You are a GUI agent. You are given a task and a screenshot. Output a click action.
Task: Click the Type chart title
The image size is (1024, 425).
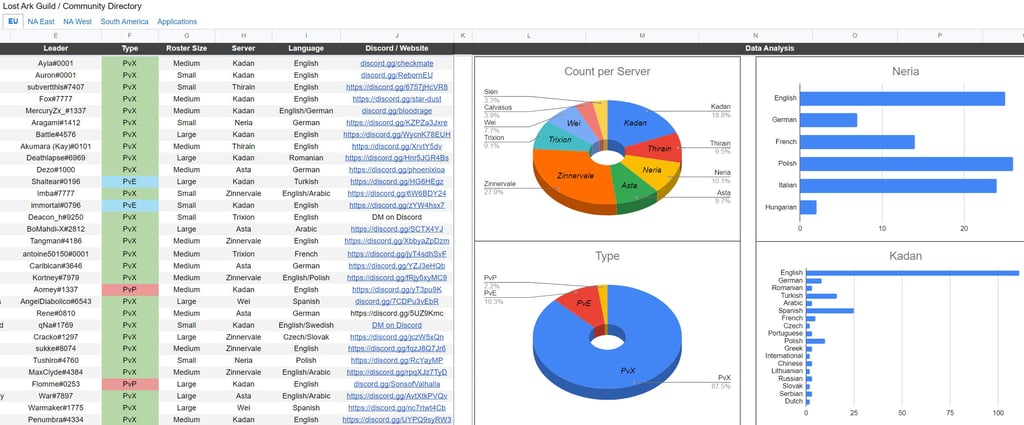pos(607,256)
